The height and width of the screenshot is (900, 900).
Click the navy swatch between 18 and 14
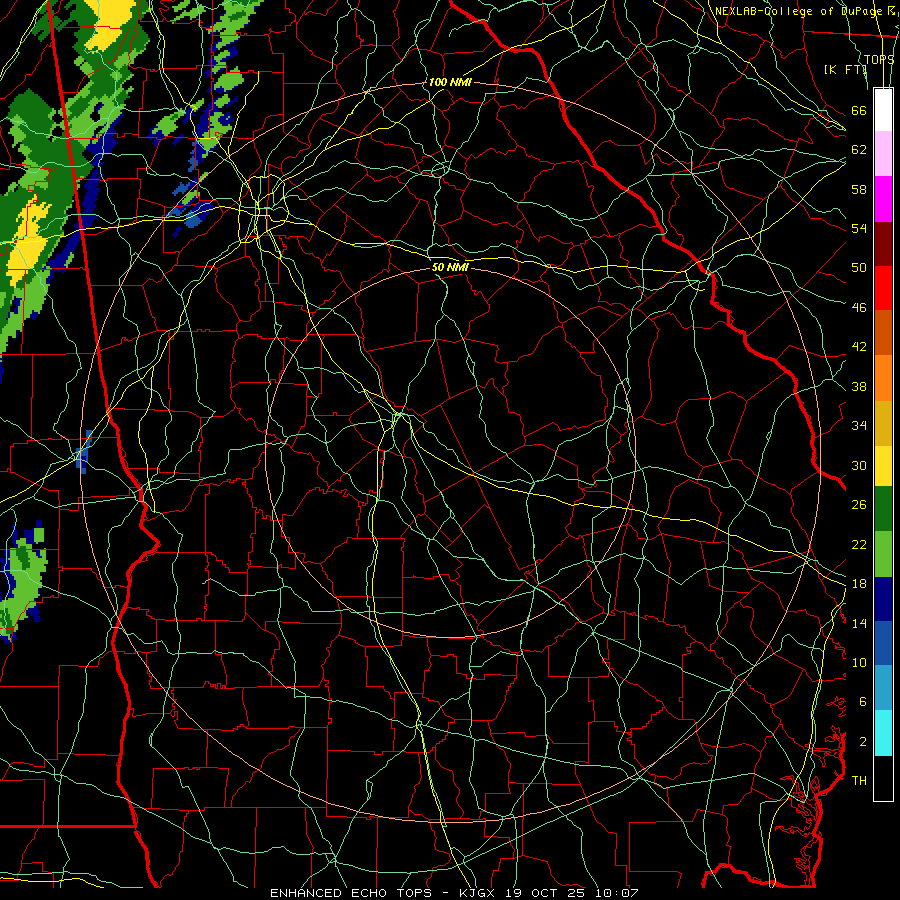(x=883, y=599)
